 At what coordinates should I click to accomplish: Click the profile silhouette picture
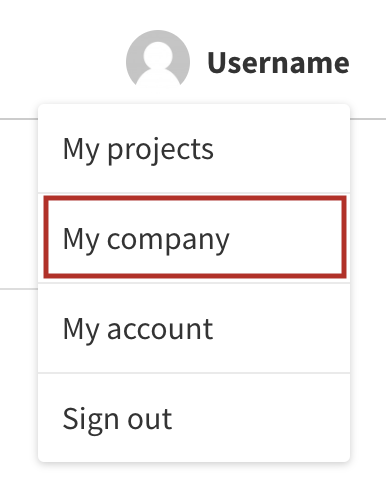pos(158,58)
